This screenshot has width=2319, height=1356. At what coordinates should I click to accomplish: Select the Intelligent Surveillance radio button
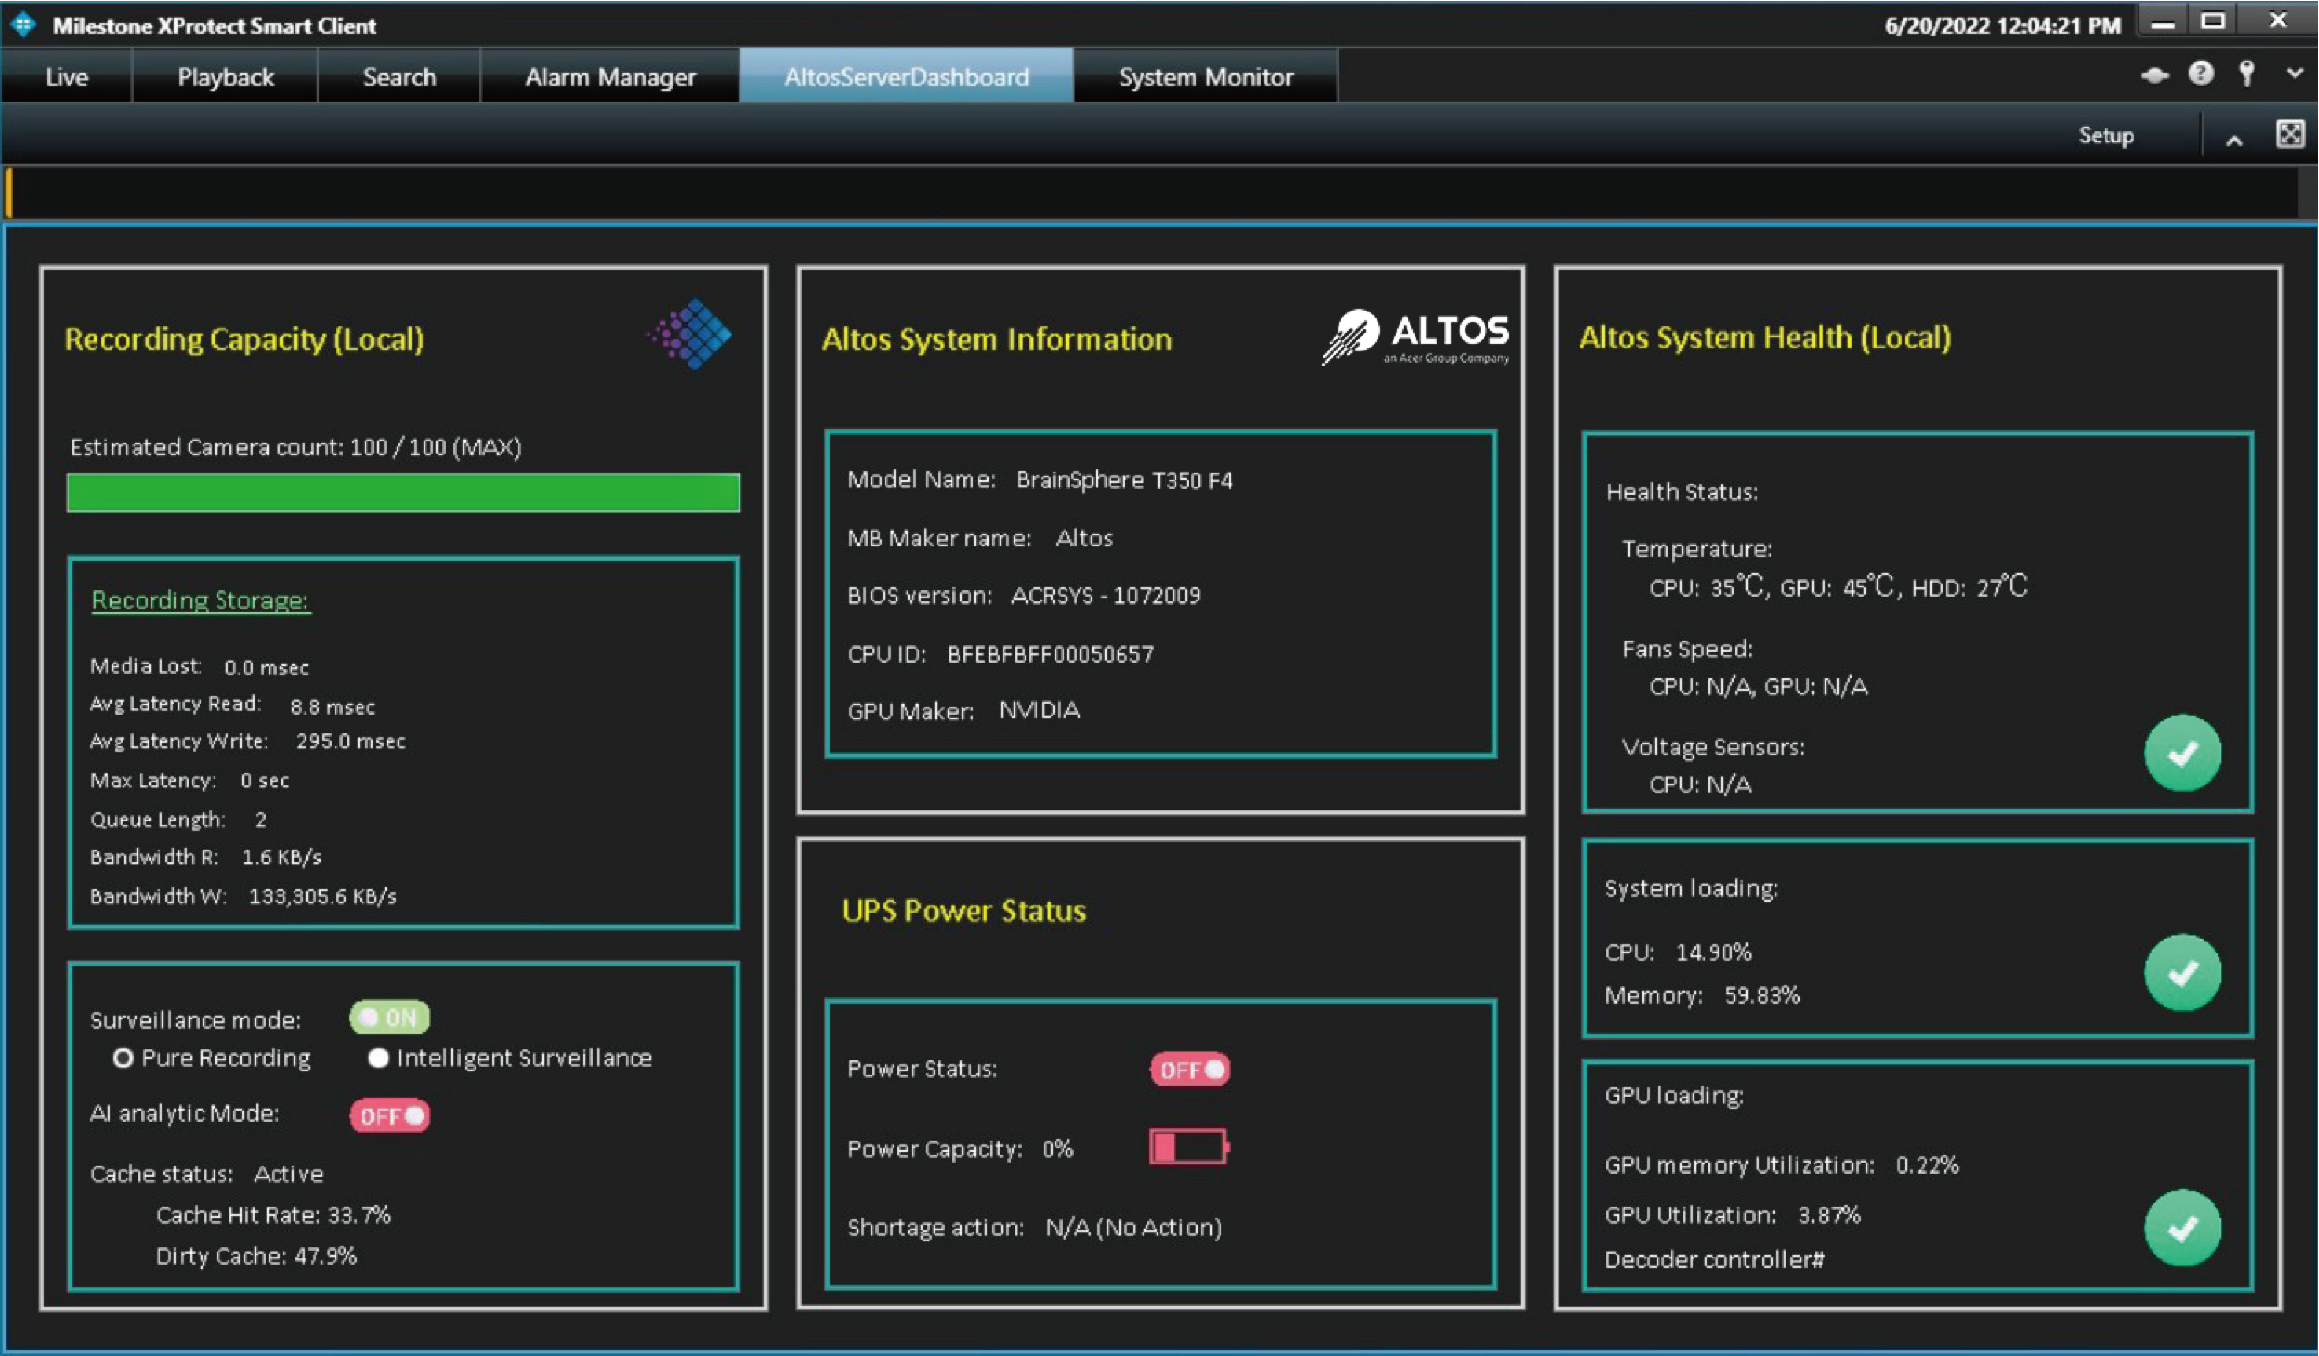click(x=378, y=1058)
